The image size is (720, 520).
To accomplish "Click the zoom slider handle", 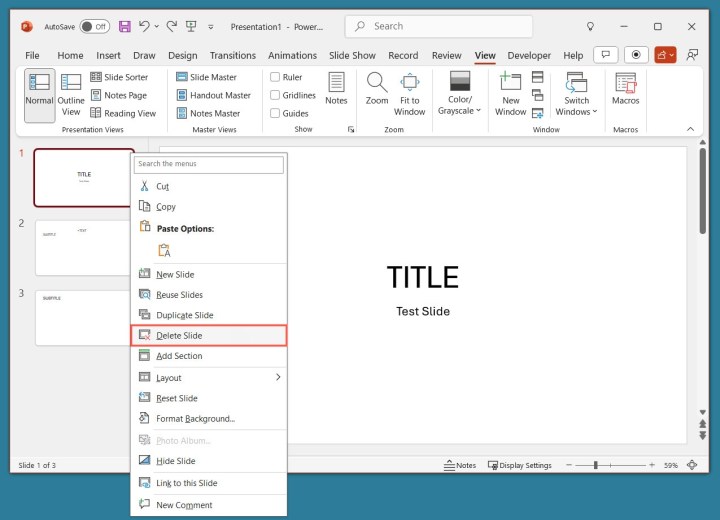I will [x=596, y=465].
